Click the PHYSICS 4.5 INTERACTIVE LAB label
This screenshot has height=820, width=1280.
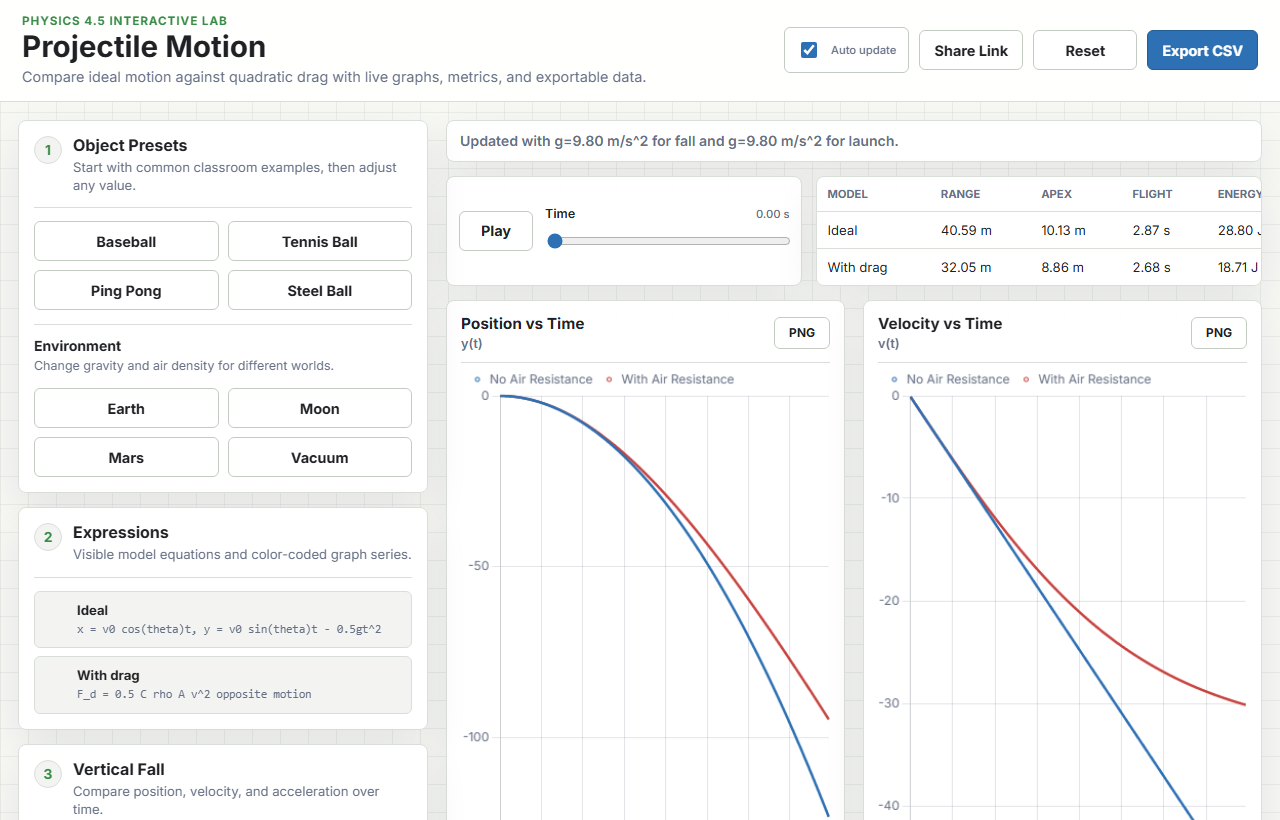(x=124, y=21)
